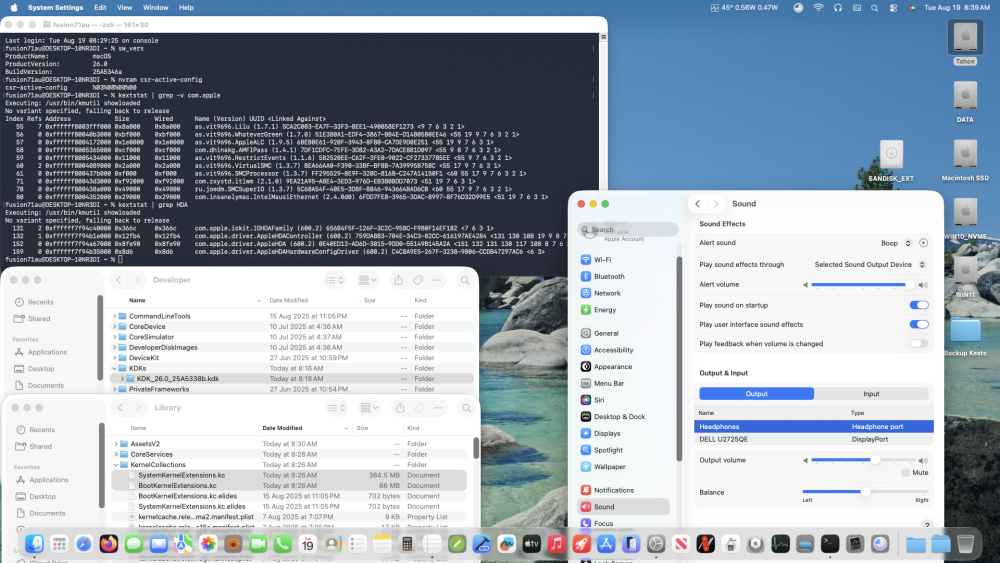Open Spotlight settings pane
This screenshot has height=563, width=1000.
pos(601,450)
